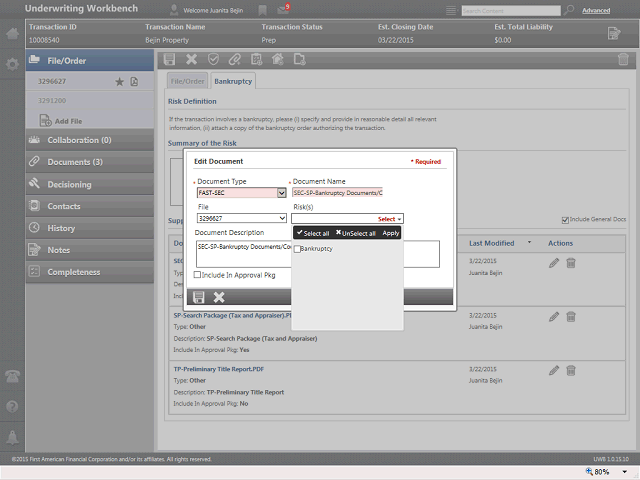Open the bookmark icon in header
The width and height of the screenshot is (640, 480).
(x=262, y=10)
